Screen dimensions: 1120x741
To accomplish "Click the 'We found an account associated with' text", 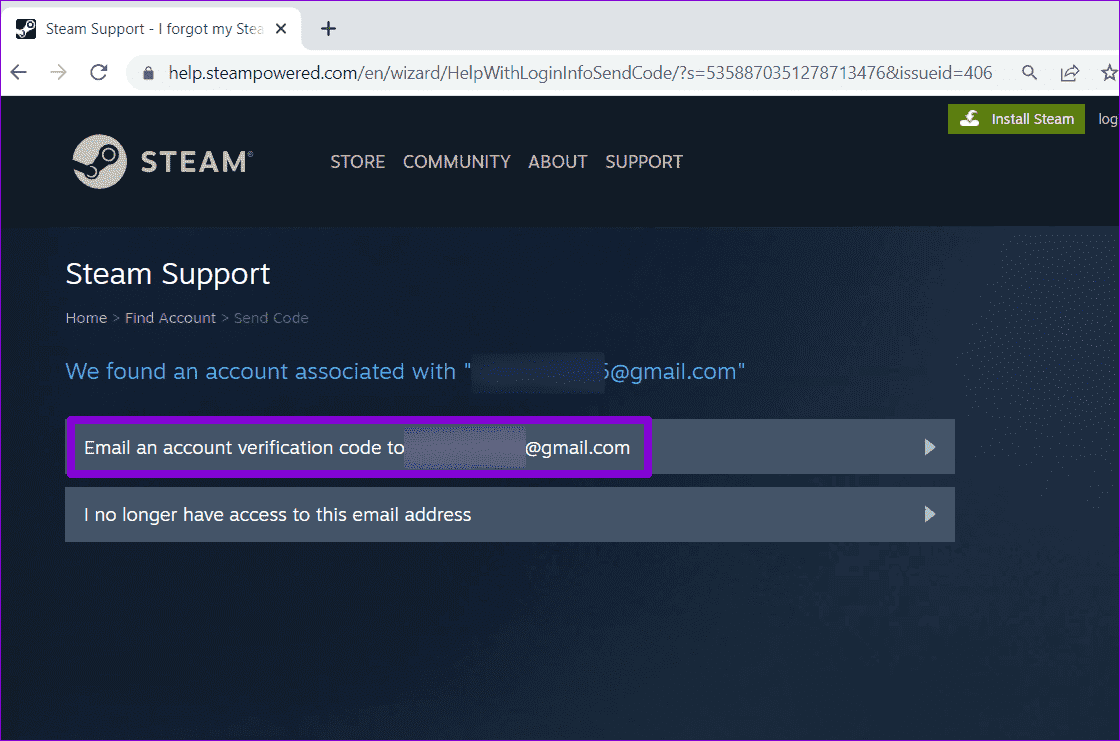I will [261, 372].
